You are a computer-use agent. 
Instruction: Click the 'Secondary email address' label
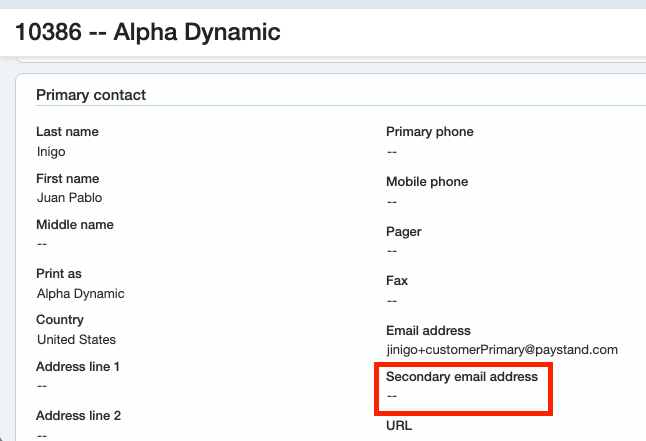point(461,377)
